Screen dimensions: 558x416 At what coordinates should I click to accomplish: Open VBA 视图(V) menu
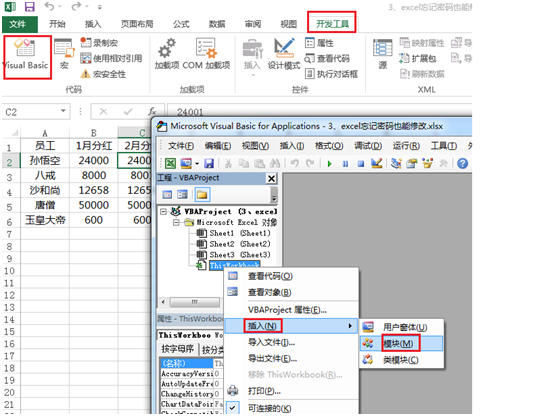255,146
